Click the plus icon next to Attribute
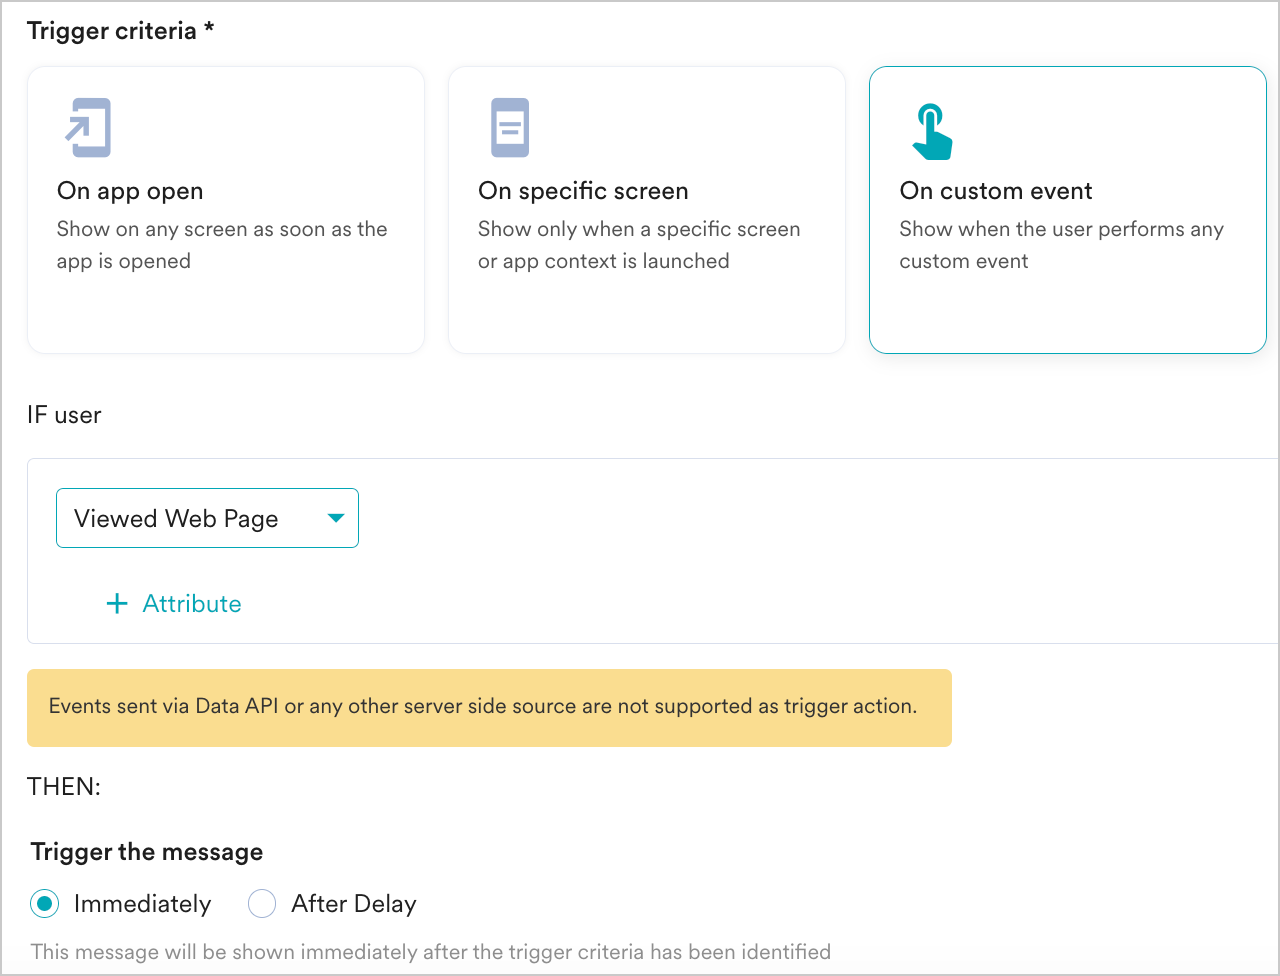The height and width of the screenshot is (976, 1280). [x=117, y=603]
